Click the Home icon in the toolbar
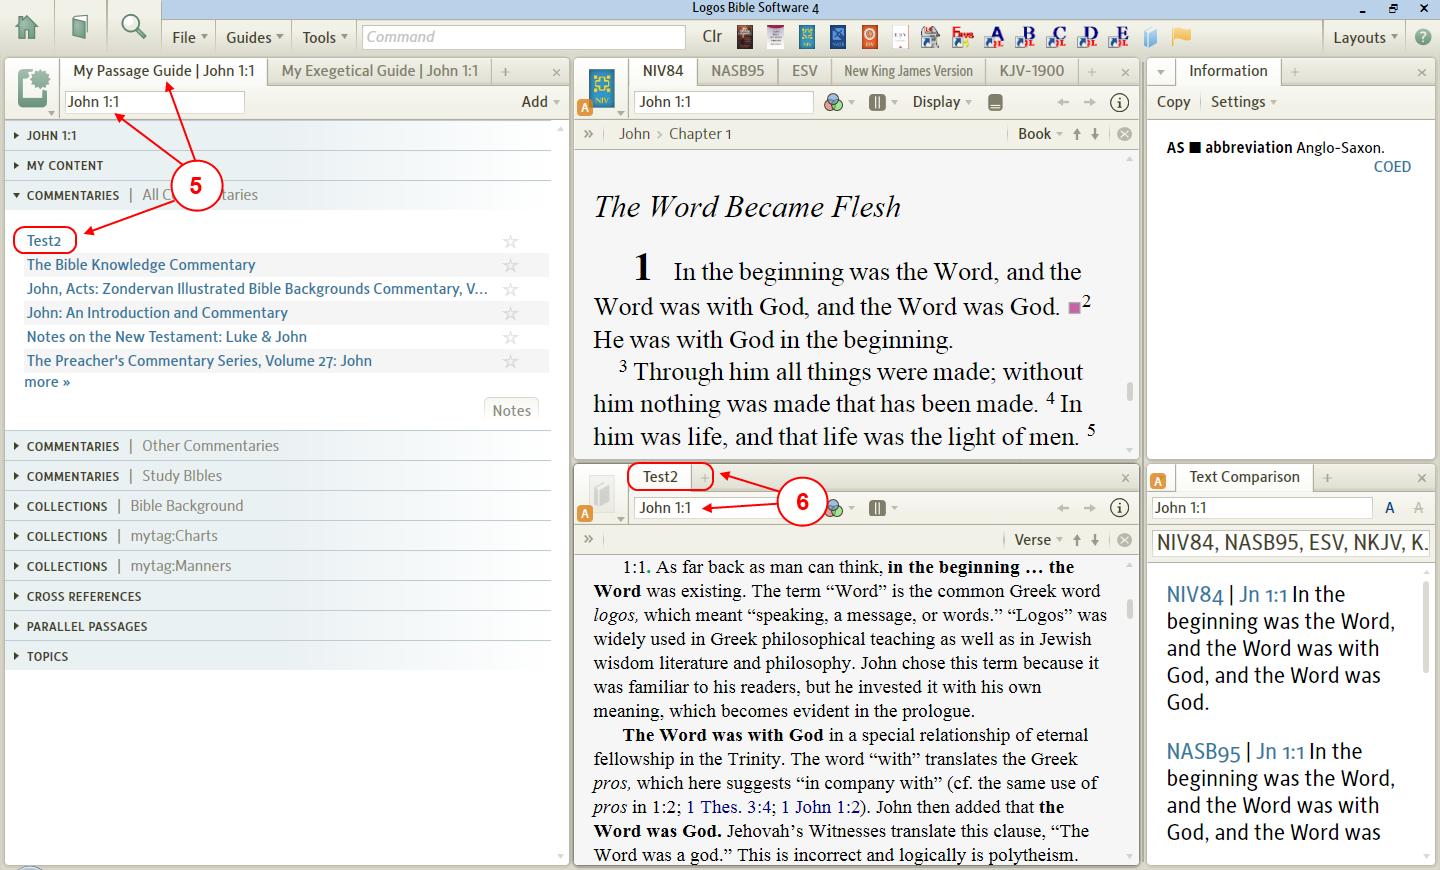Viewport: 1440px width, 870px height. click(27, 27)
